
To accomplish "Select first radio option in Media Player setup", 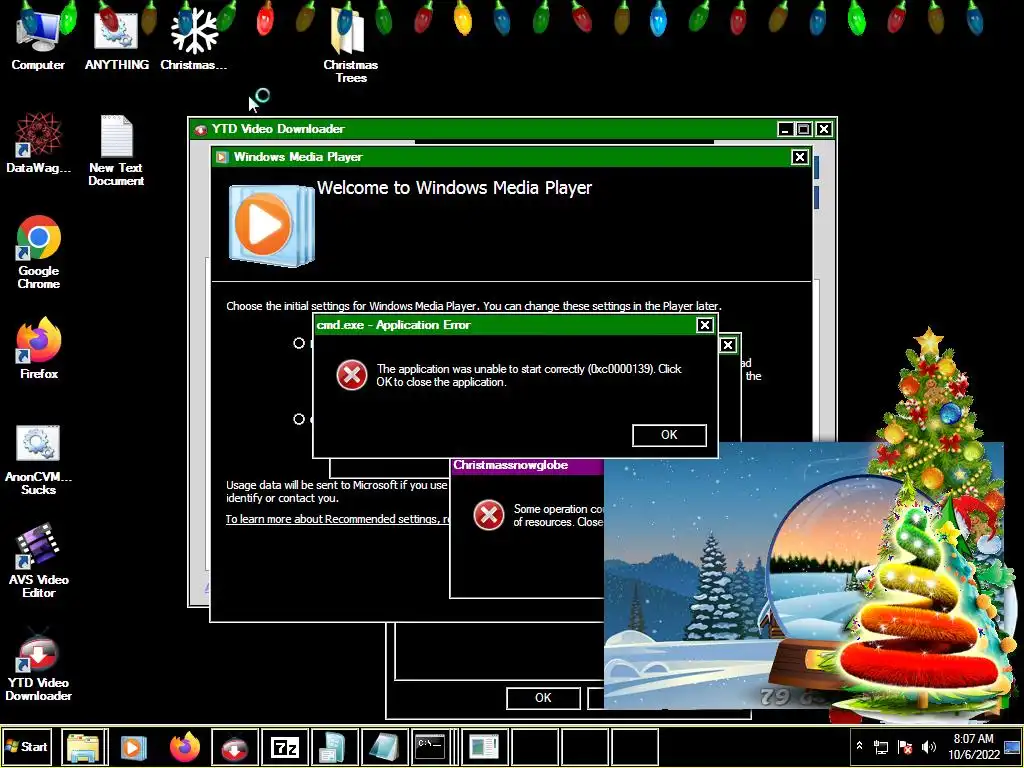I will 299,343.
